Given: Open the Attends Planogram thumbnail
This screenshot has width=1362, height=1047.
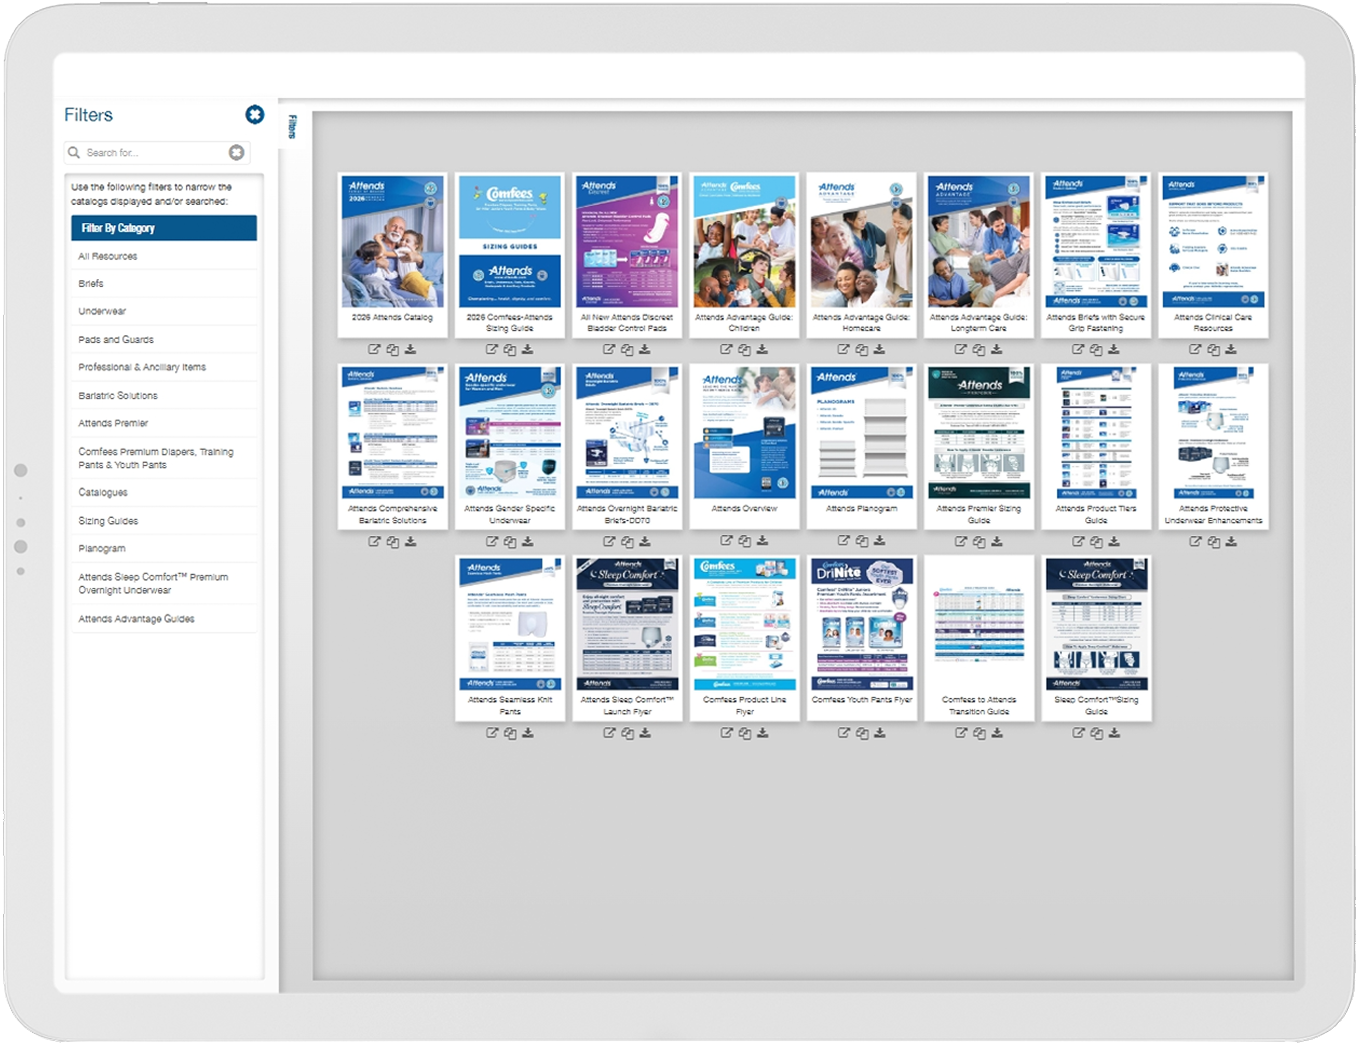Looking at the screenshot, I should (x=862, y=433).
